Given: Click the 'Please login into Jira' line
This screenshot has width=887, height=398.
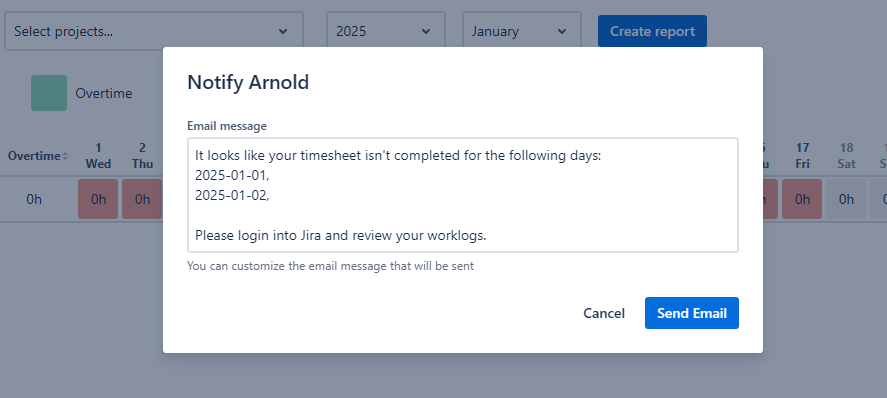Looking at the screenshot, I should (x=341, y=235).
